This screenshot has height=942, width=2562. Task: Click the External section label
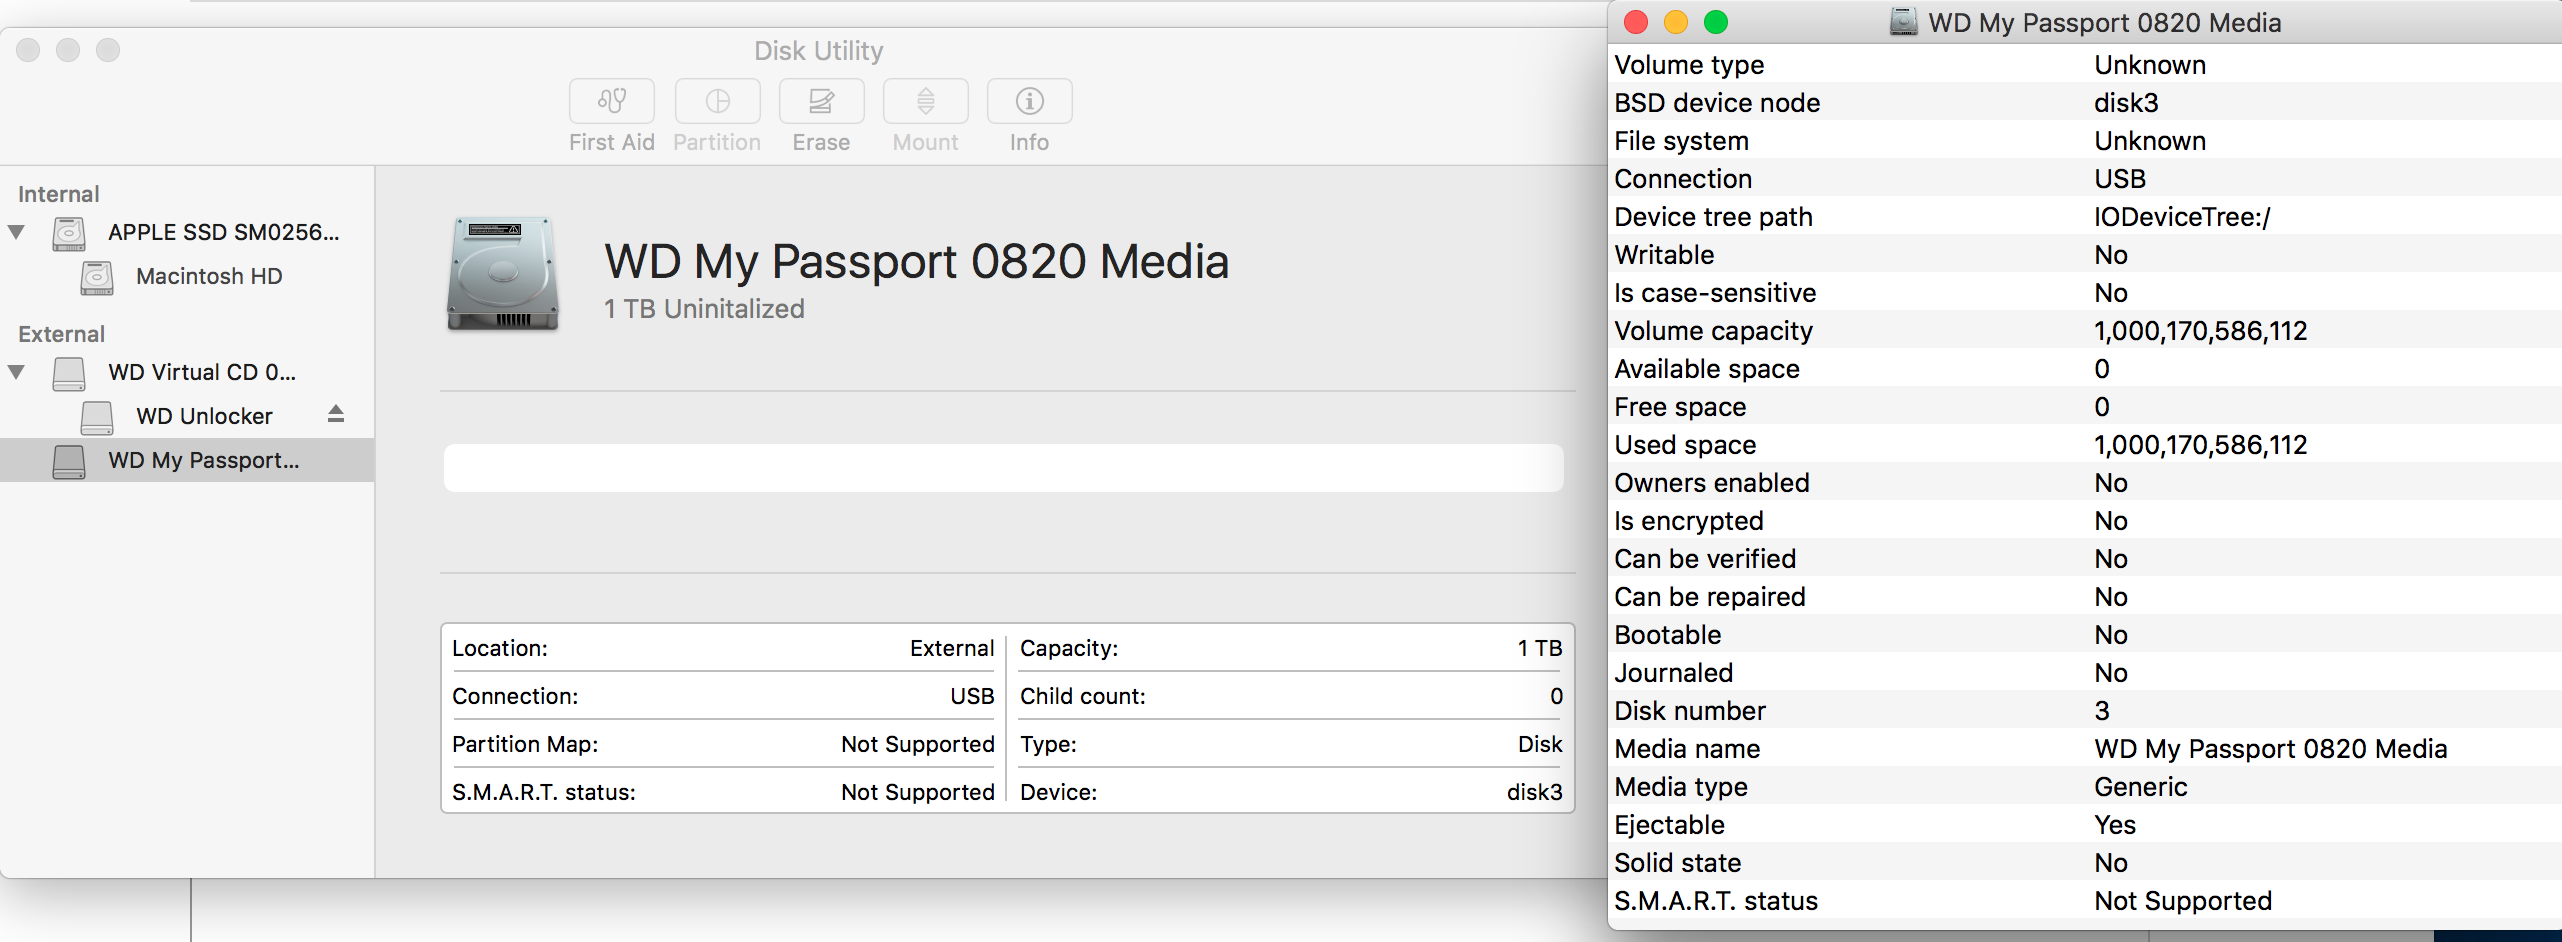tap(62, 333)
